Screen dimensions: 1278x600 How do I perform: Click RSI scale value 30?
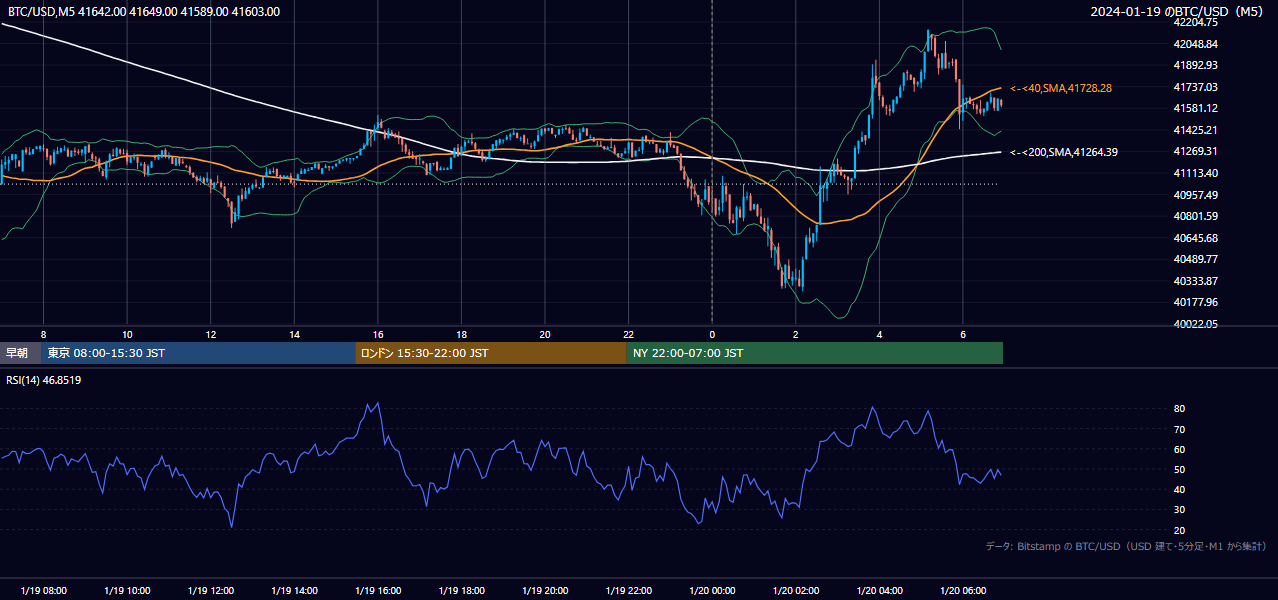(1180, 509)
